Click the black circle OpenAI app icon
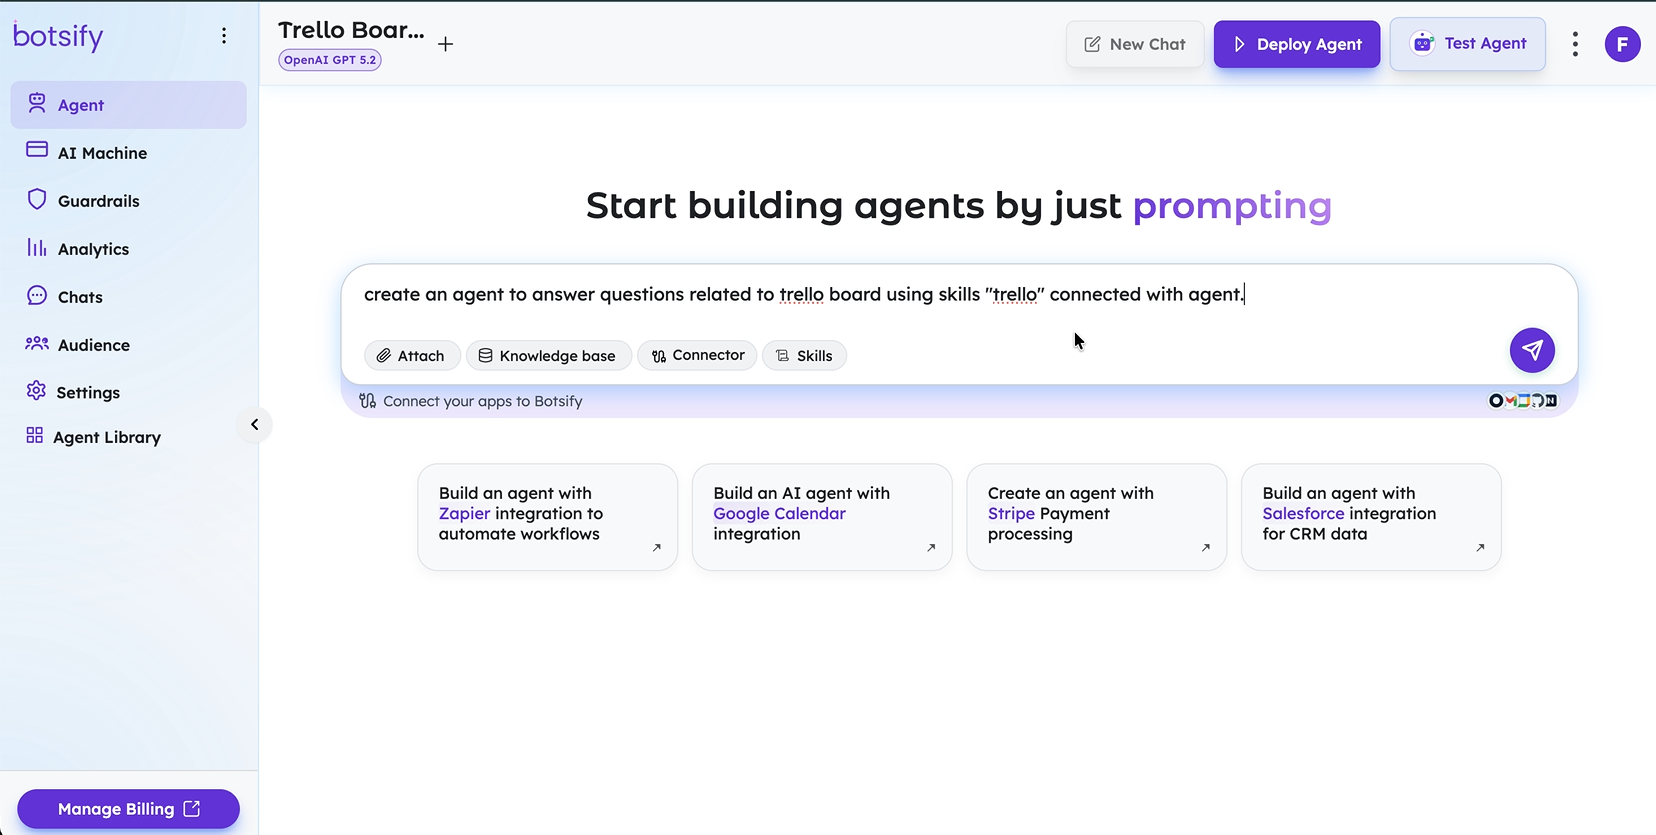The width and height of the screenshot is (1656, 835). tap(1496, 401)
